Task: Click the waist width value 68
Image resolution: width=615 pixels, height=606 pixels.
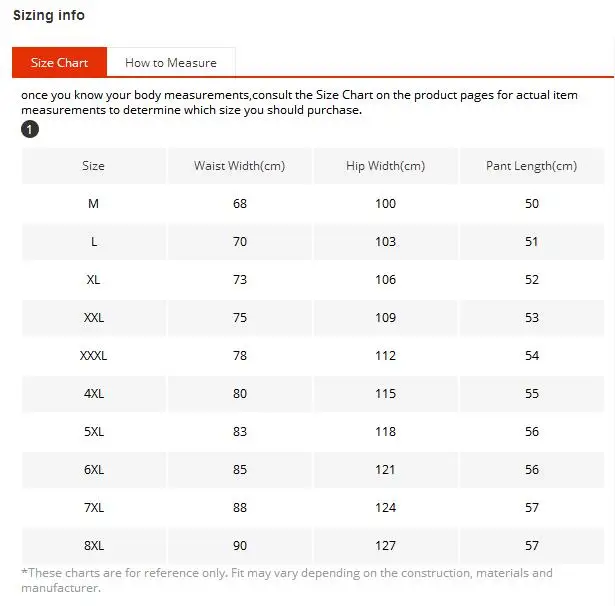Action: (240, 204)
